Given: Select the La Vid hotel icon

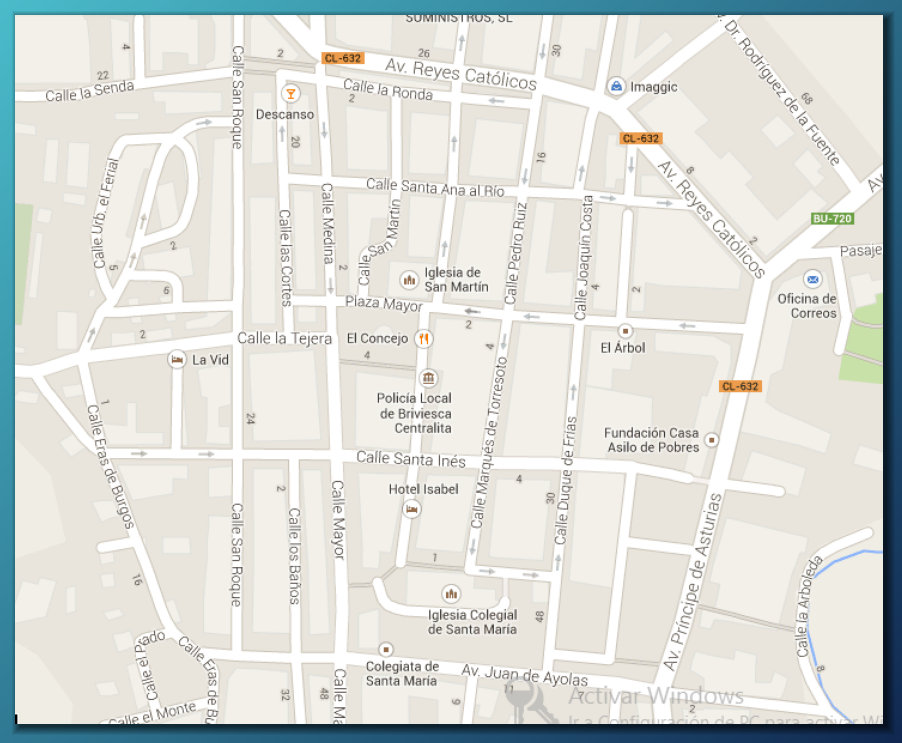Looking at the screenshot, I should pos(177,359).
